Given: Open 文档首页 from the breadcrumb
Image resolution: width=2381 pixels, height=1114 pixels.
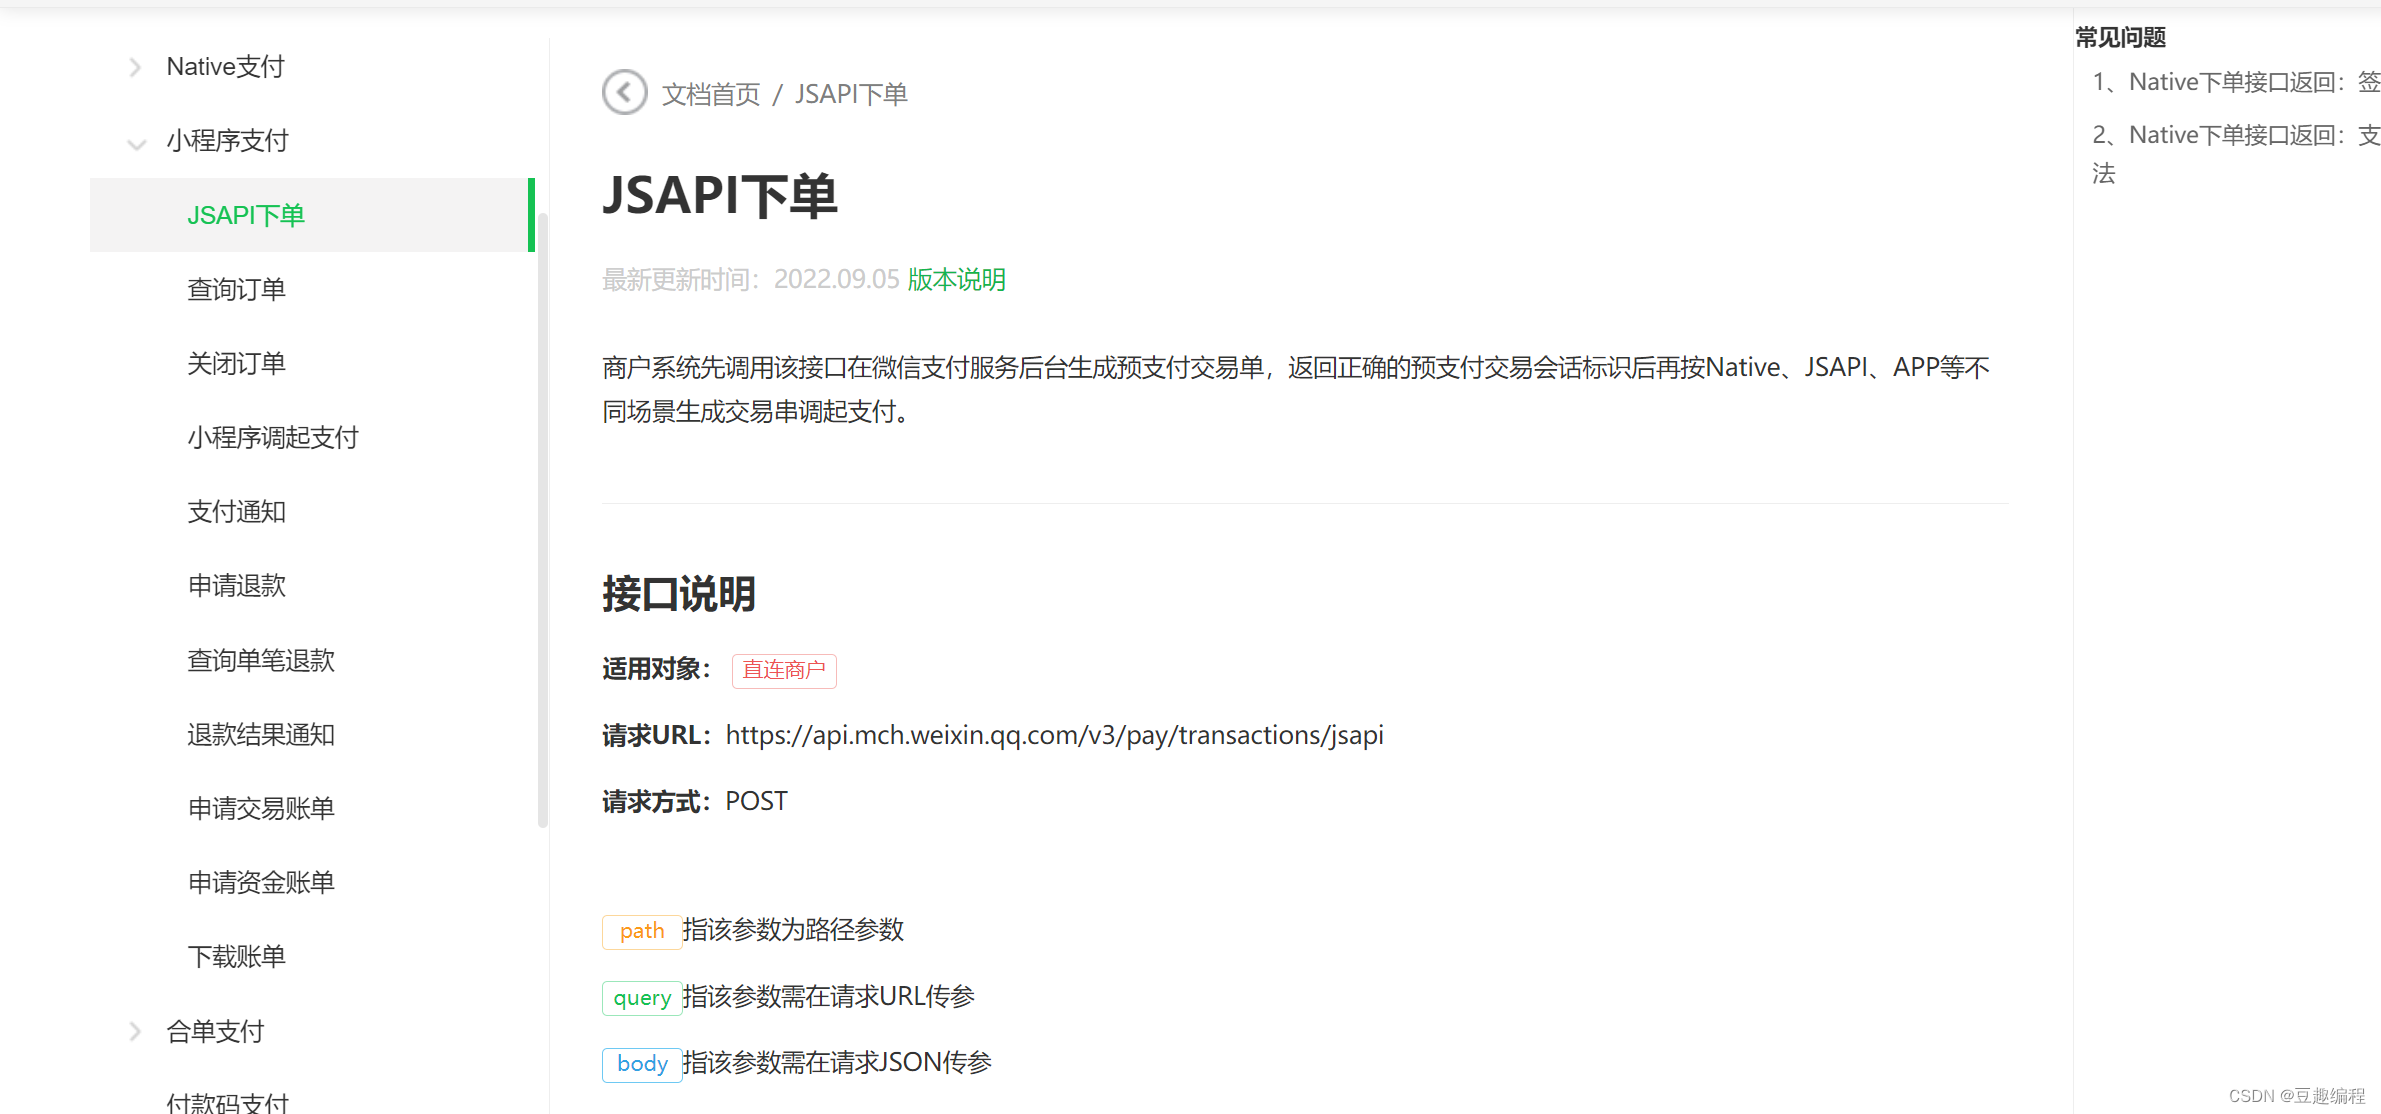Looking at the screenshot, I should [x=710, y=93].
